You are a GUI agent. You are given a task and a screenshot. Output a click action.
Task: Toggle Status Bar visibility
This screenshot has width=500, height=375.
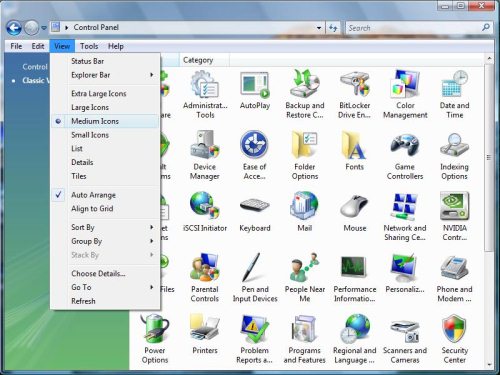[x=105, y=61]
